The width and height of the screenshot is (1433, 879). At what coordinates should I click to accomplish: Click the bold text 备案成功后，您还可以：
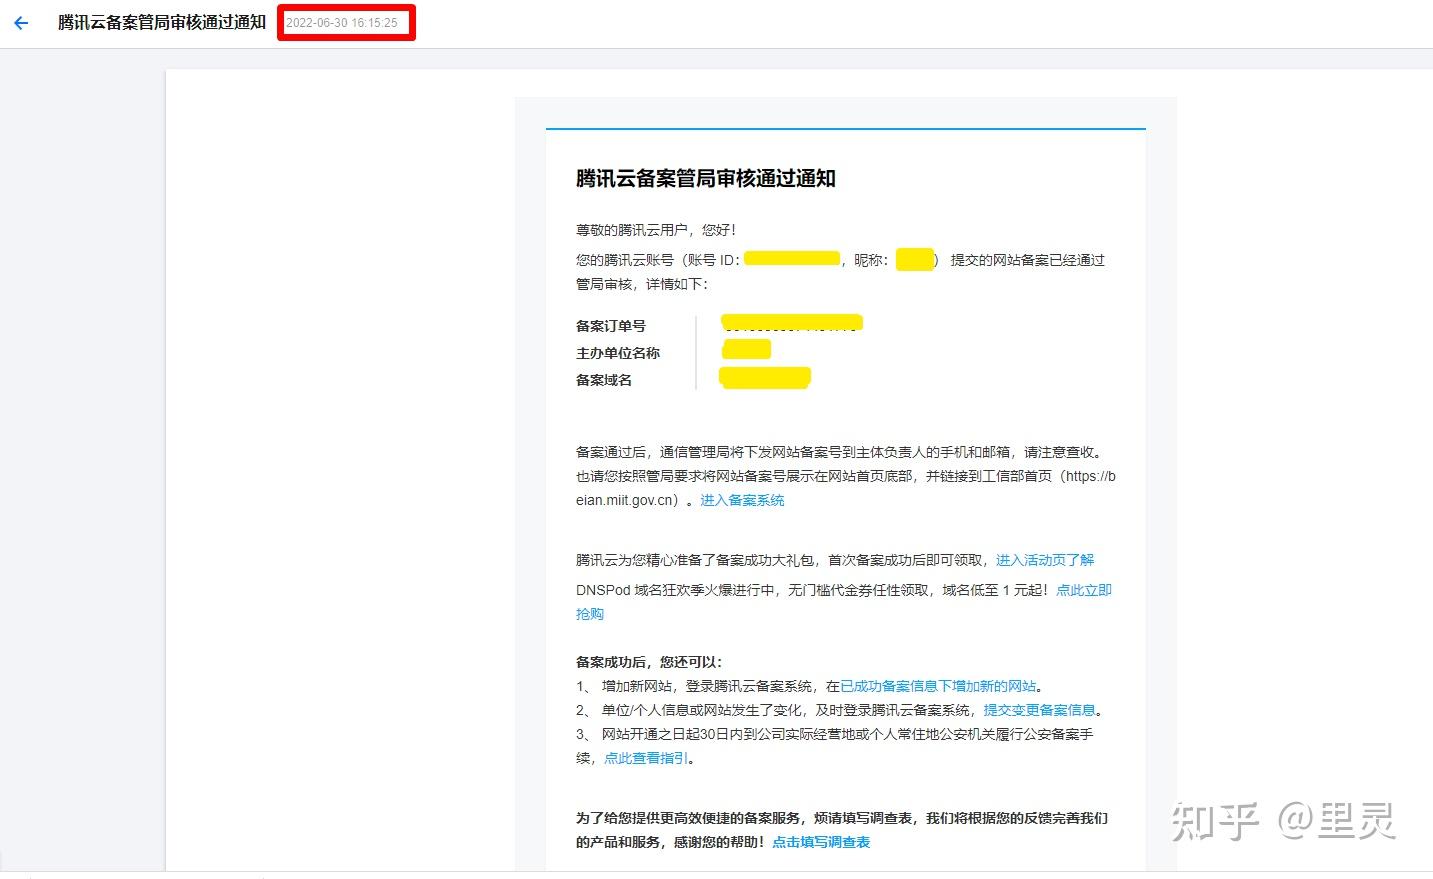click(x=650, y=662)
